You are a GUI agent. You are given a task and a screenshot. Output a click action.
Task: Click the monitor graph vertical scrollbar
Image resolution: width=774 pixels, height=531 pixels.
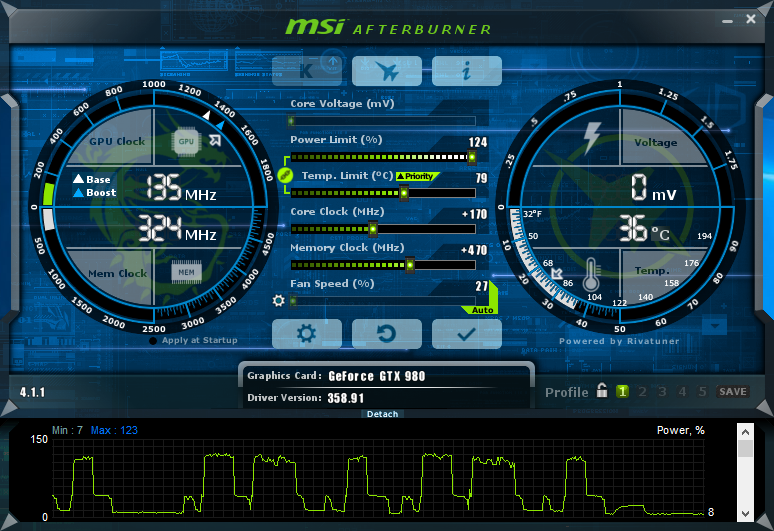[x=745, y=472]
